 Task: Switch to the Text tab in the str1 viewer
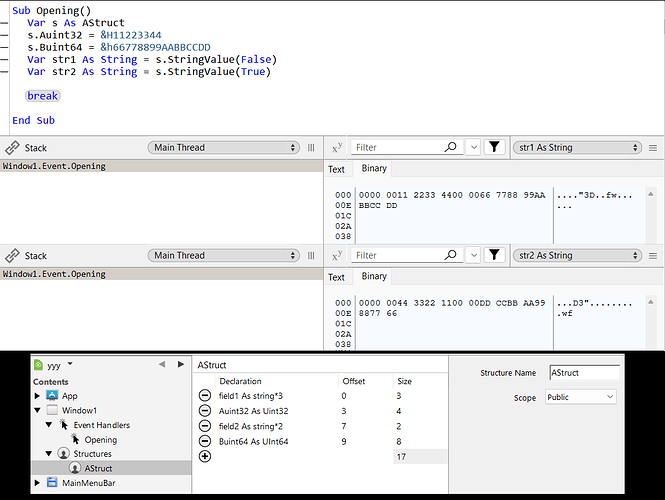tap(336, 170)
